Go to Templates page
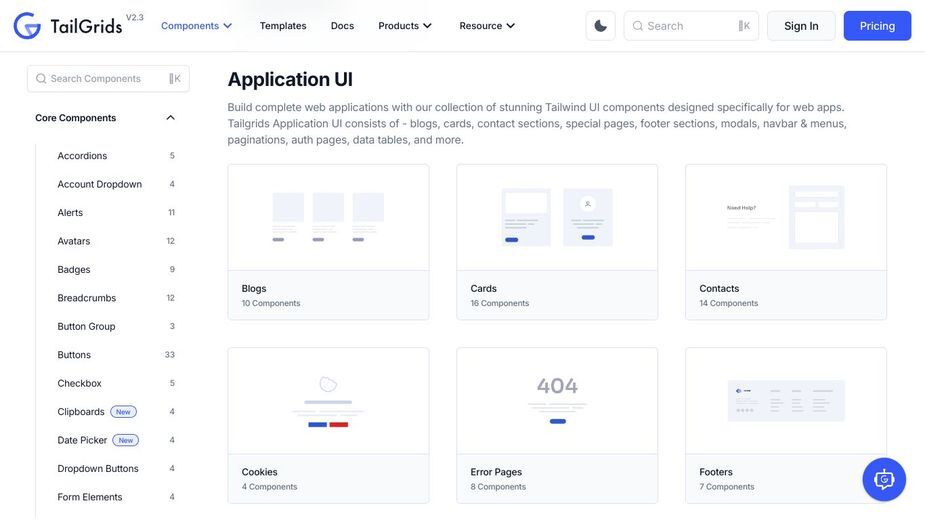This screenshot has width=925, height=520. pos(283,26)
